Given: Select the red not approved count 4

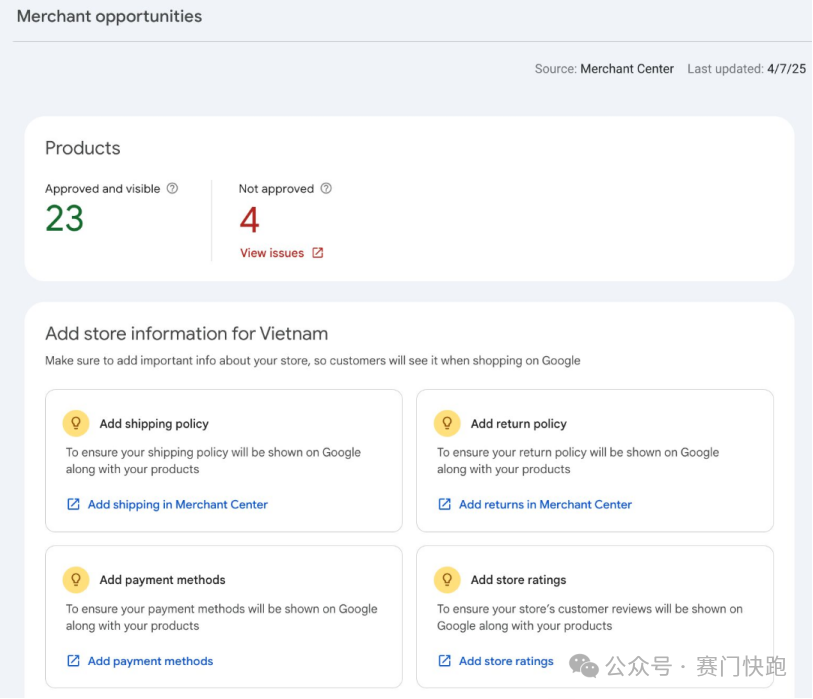Looking at the screenshot, I should pyautogui.click(x=249, y=219).
